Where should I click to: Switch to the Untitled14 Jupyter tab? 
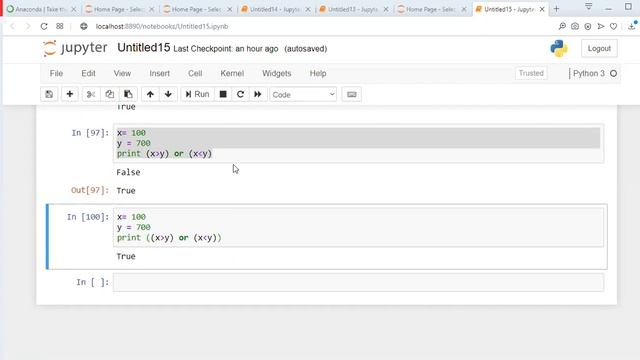276,9
